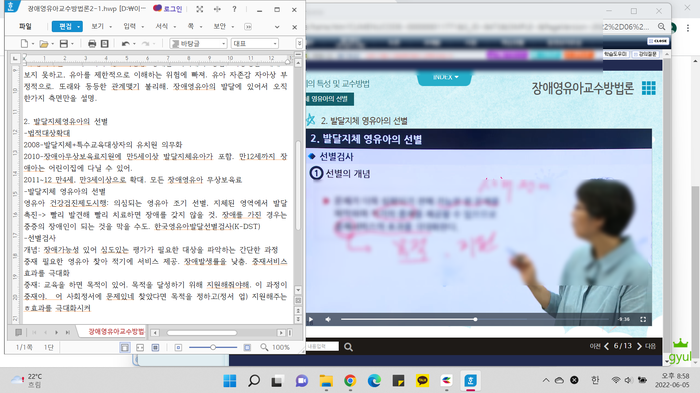Open the 보기 menu
This screenshot has width=700, height=393.
pyautogui.click(x=97, y=26)
